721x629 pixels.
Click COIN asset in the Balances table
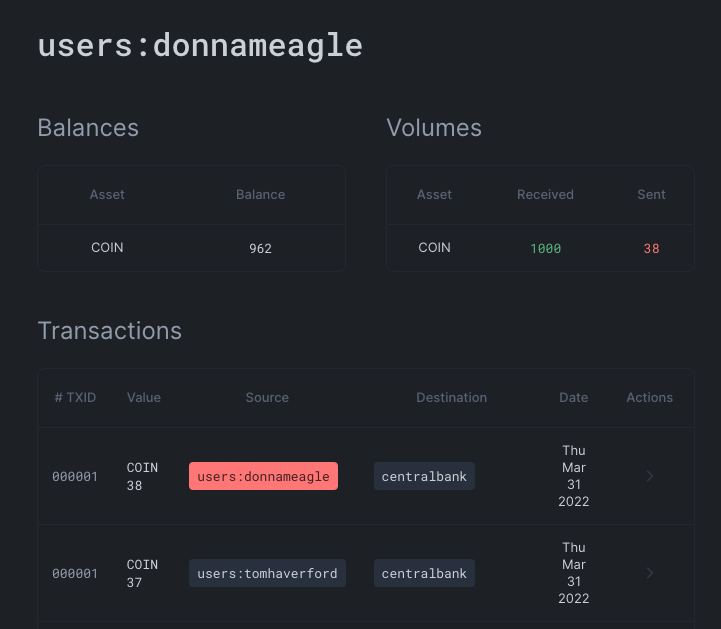107,248
